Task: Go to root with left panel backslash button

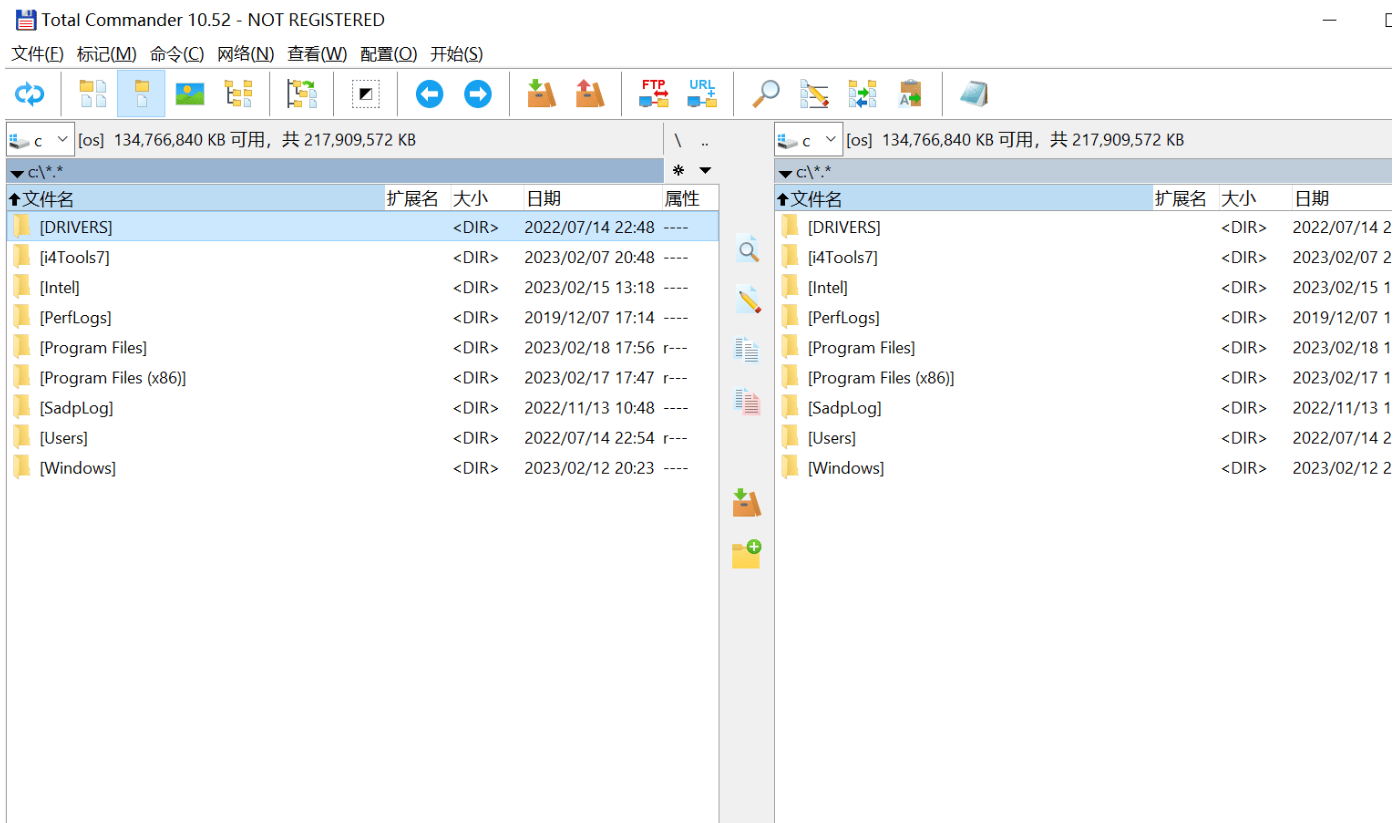Action: click(678, 141)
